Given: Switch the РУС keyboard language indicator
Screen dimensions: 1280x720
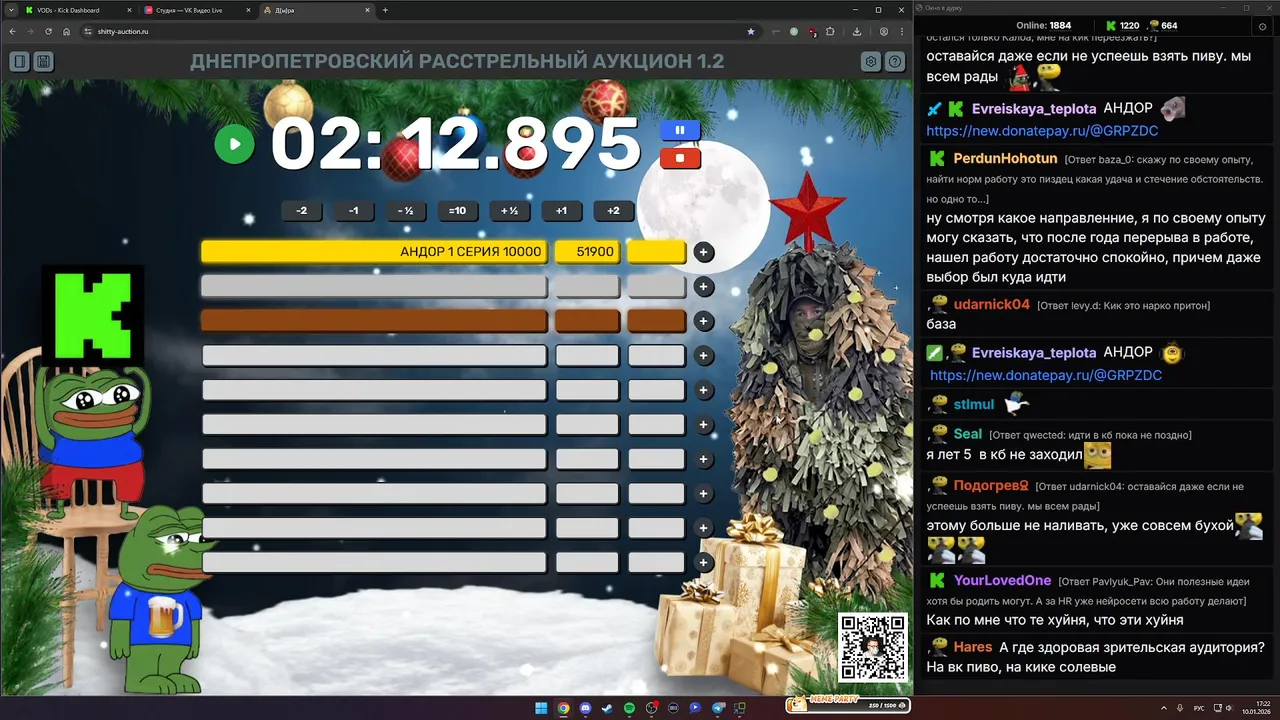Looking at the screenshot, I should pos(1199,708).
